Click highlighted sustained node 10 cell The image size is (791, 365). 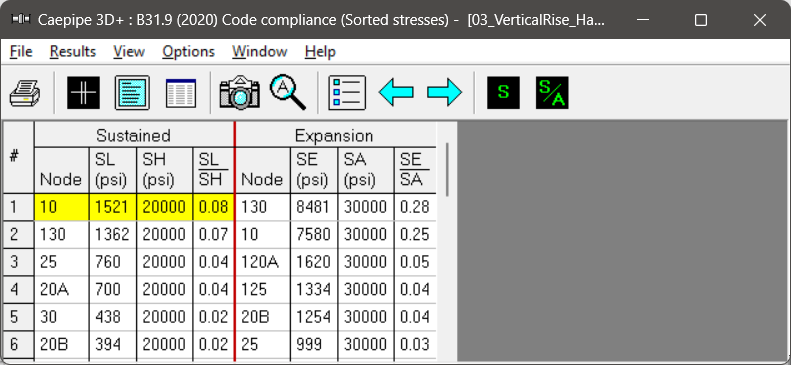coord(62,207)
